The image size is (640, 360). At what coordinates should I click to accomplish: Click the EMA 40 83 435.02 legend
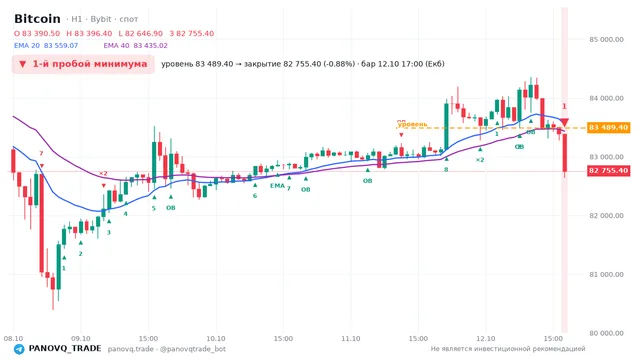pyautogui.click(x=136, y=46)
